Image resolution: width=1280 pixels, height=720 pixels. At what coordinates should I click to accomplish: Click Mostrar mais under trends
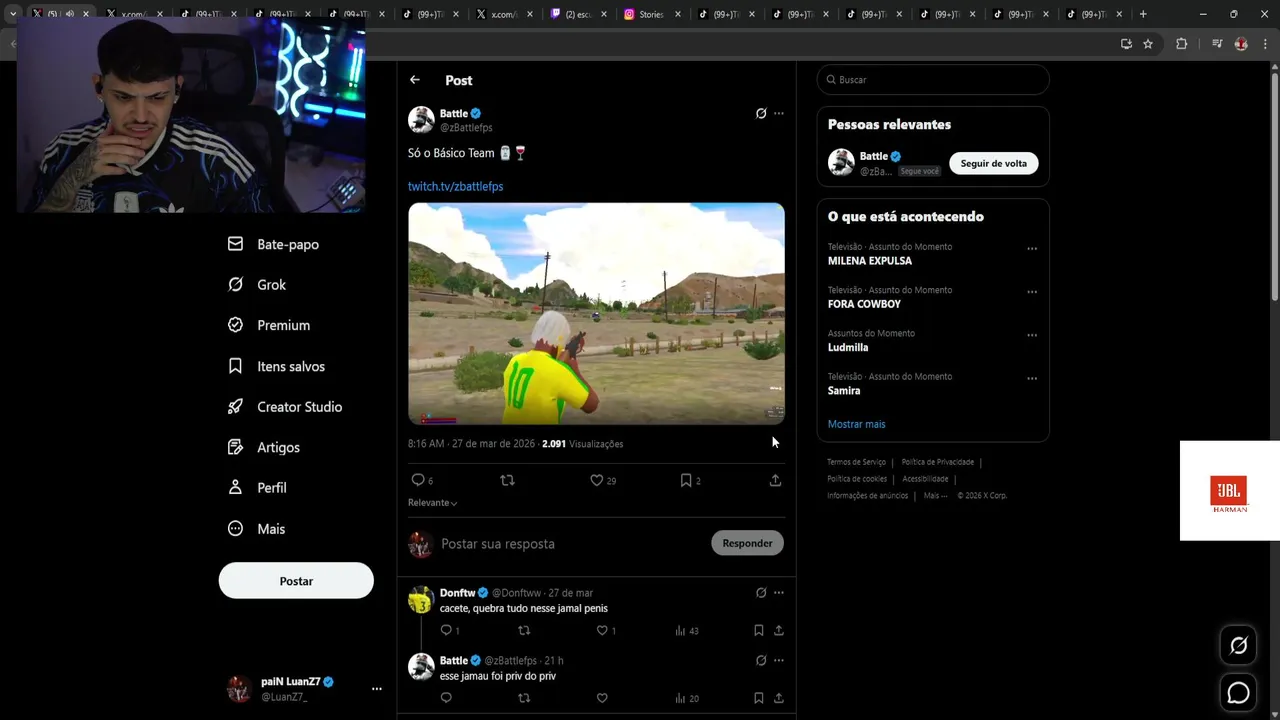point(856,424)
